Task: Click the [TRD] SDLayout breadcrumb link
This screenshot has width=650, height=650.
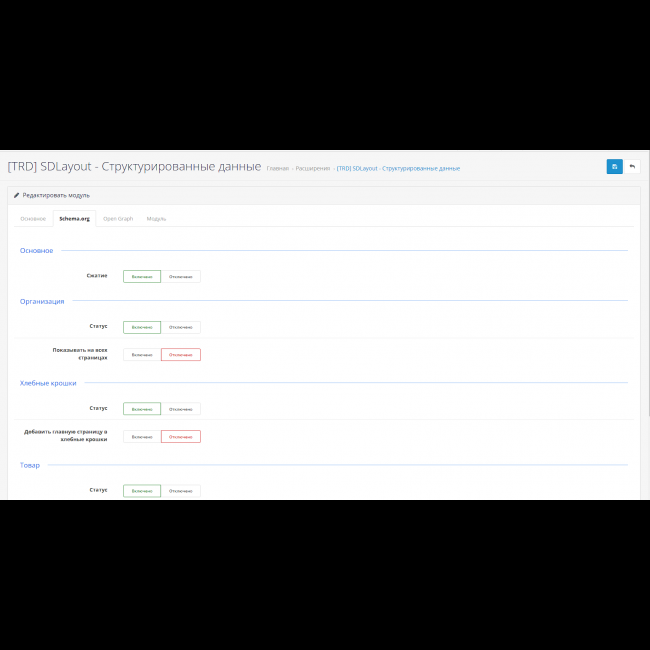Action: click(x=398, y=169)
